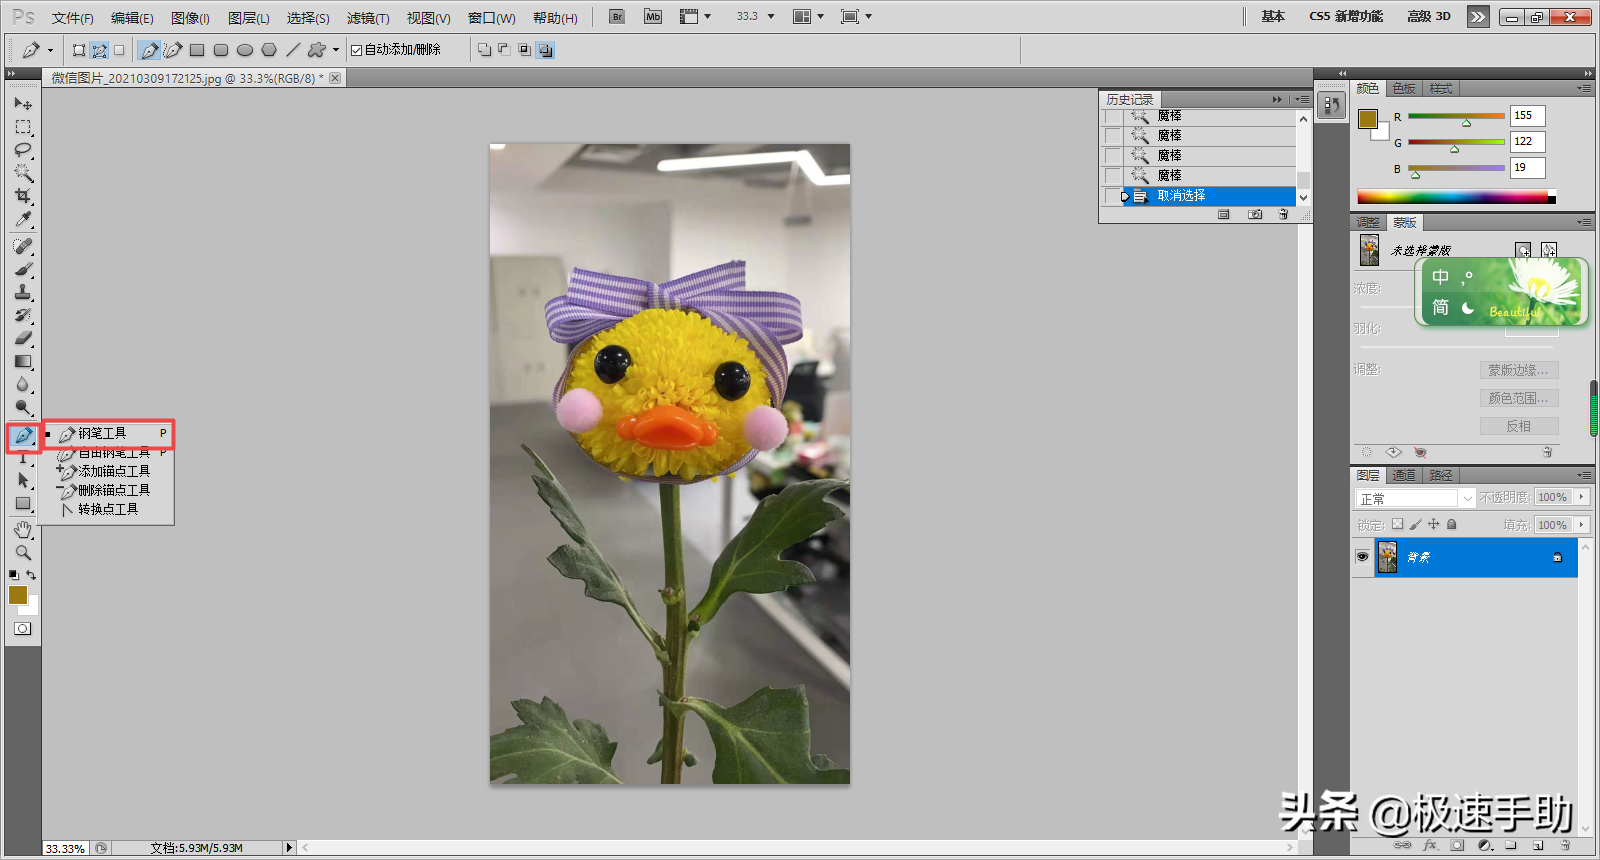
Task: Choose 转换点工具 from the flyout
Action: point(108,509)
